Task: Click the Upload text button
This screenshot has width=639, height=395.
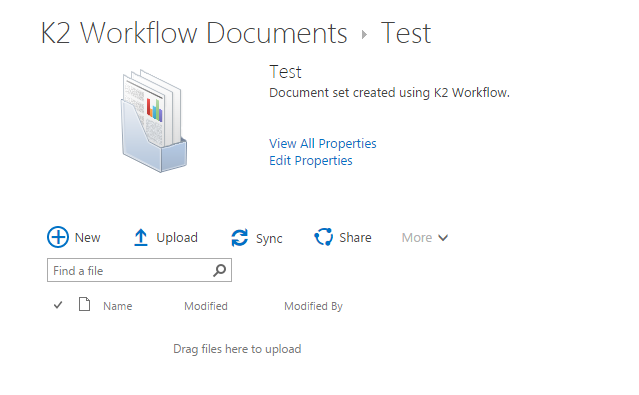Action: tap(177, 238)
